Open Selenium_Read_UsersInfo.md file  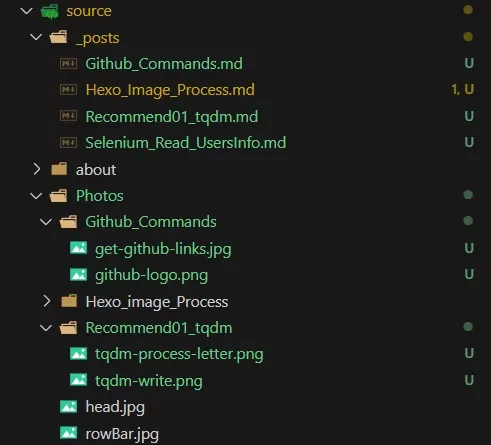coord(186,143)
